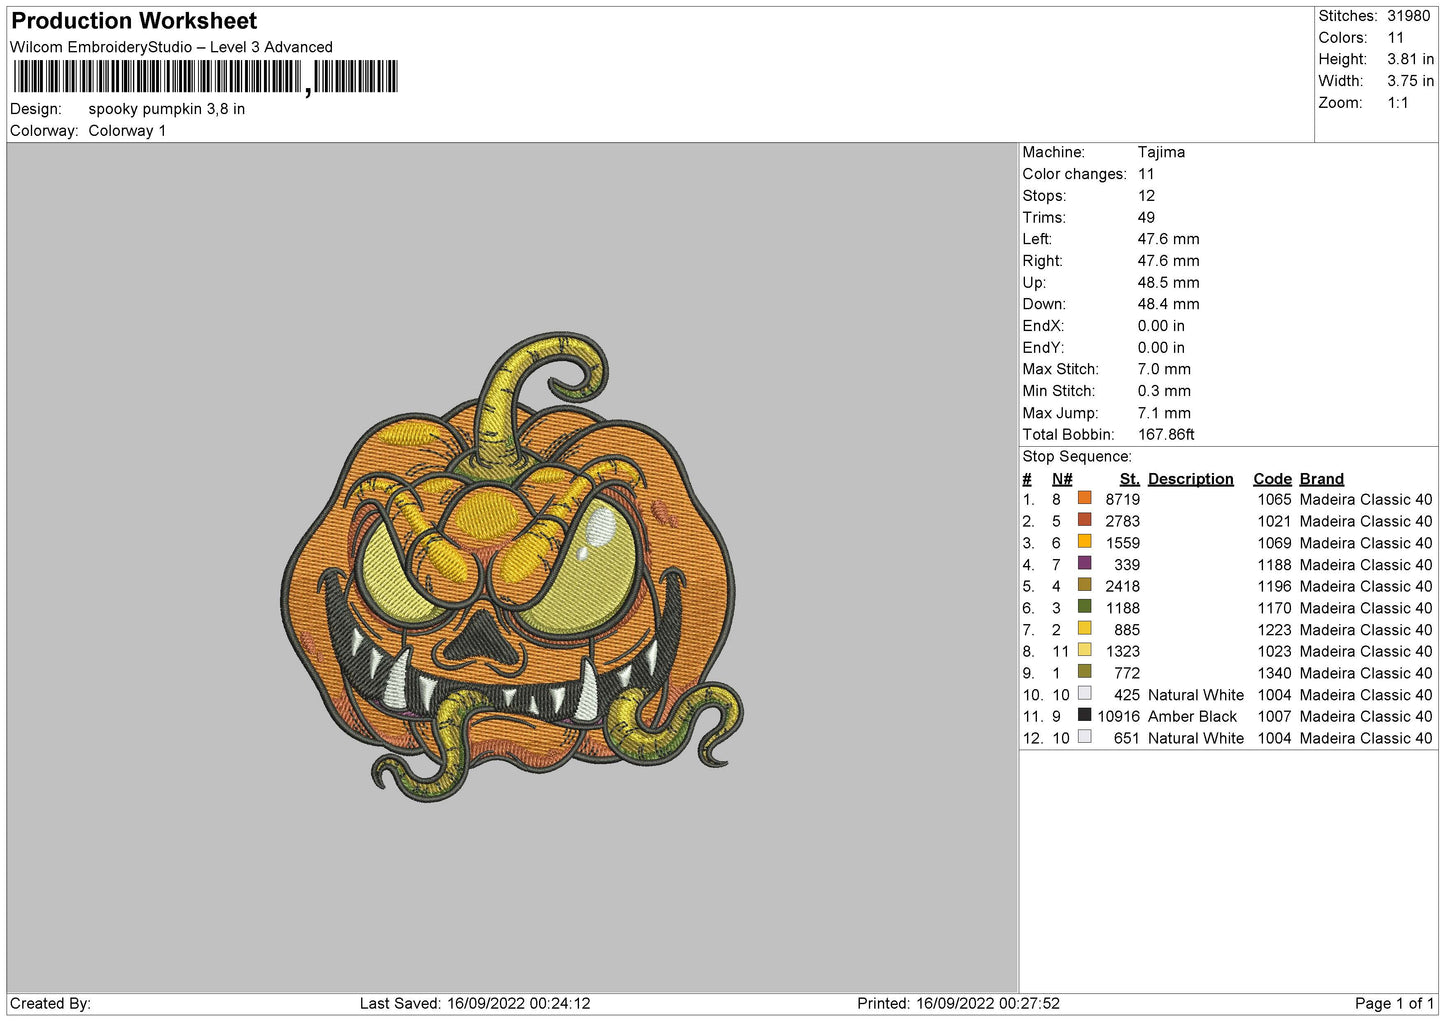
Task: Click the olive-gold swatch for code 1196
Action: coord(1084,585)
